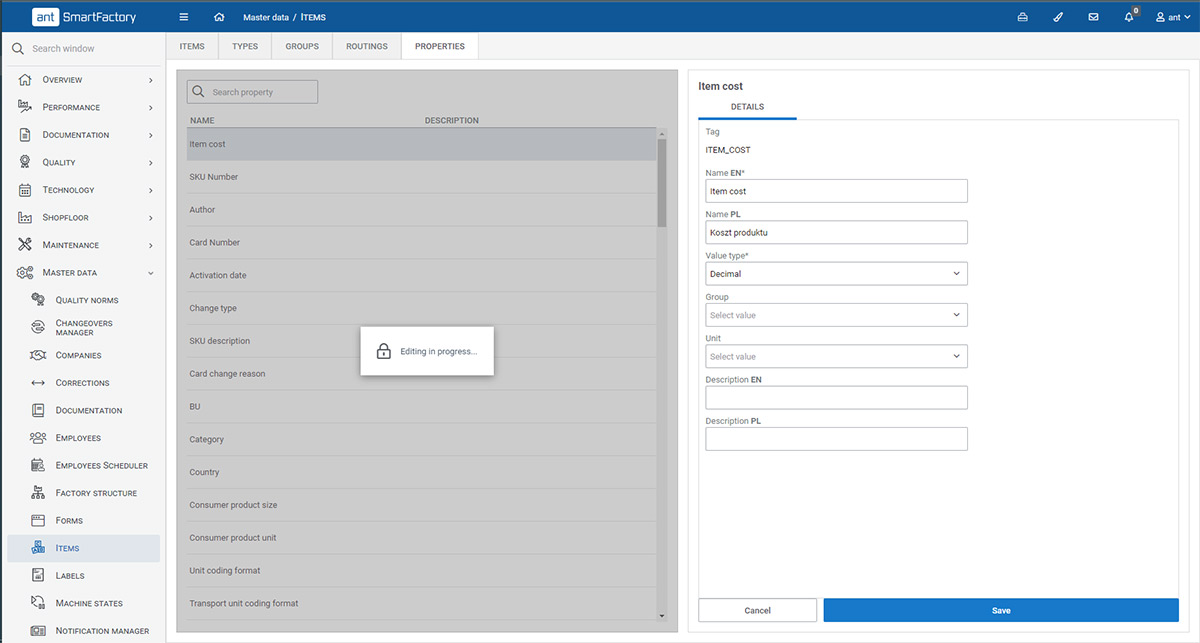This screenshot has height=643, width=1200.
Task: Click the Factory Structure hierarchy icon
Action: [x=38, y=493]
